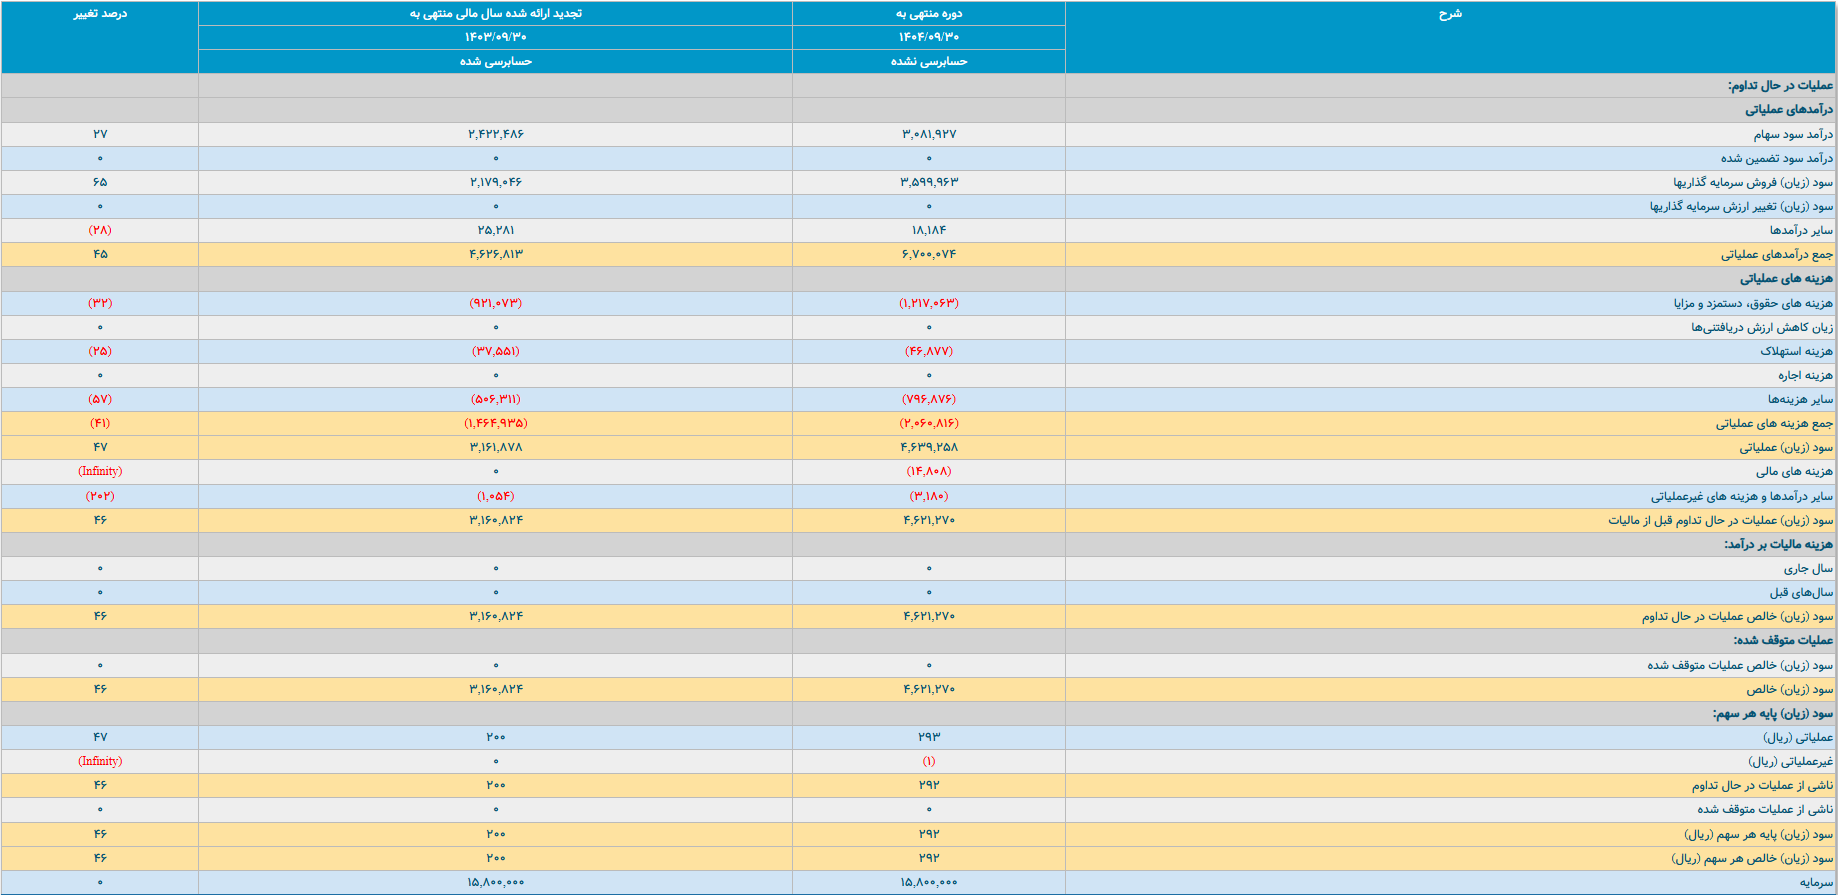Click the هزینه اجاره row label
This screenshot has height=895, width=1838.
pyautogui.click(x=1805, y=375)
